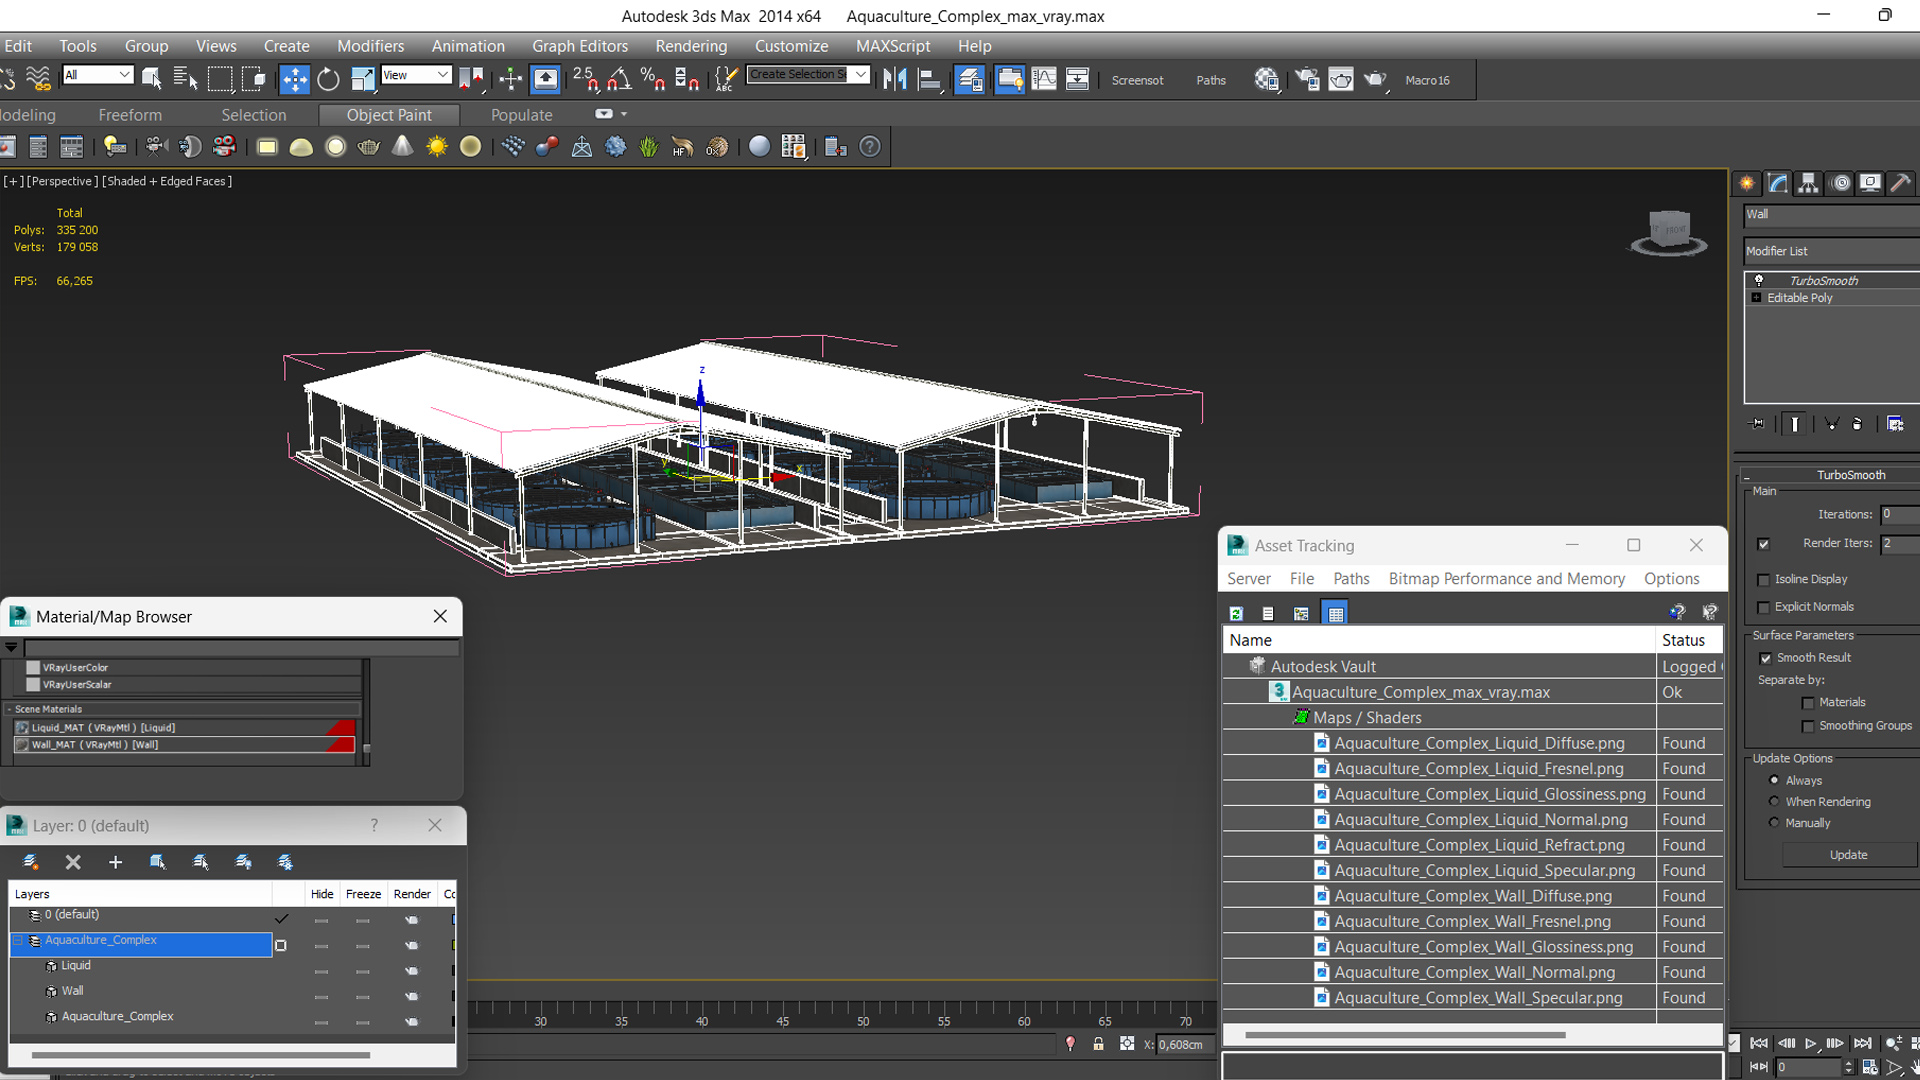
Task: Click the Paths toolbar button
Action: click(x=1211, y=80)
